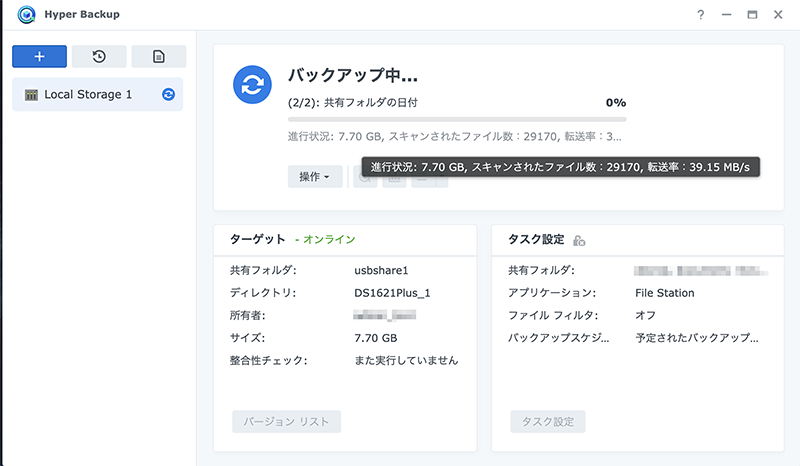Screen dimensions: 800x466
Task: Open the log document icon button
Action: point(158,56)
